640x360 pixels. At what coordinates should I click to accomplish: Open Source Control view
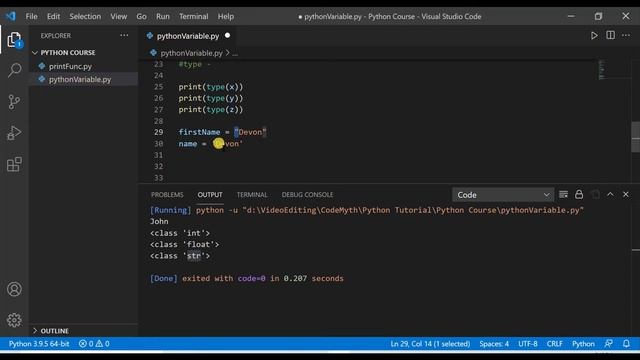pyautogui.click(x=14, y=102)
